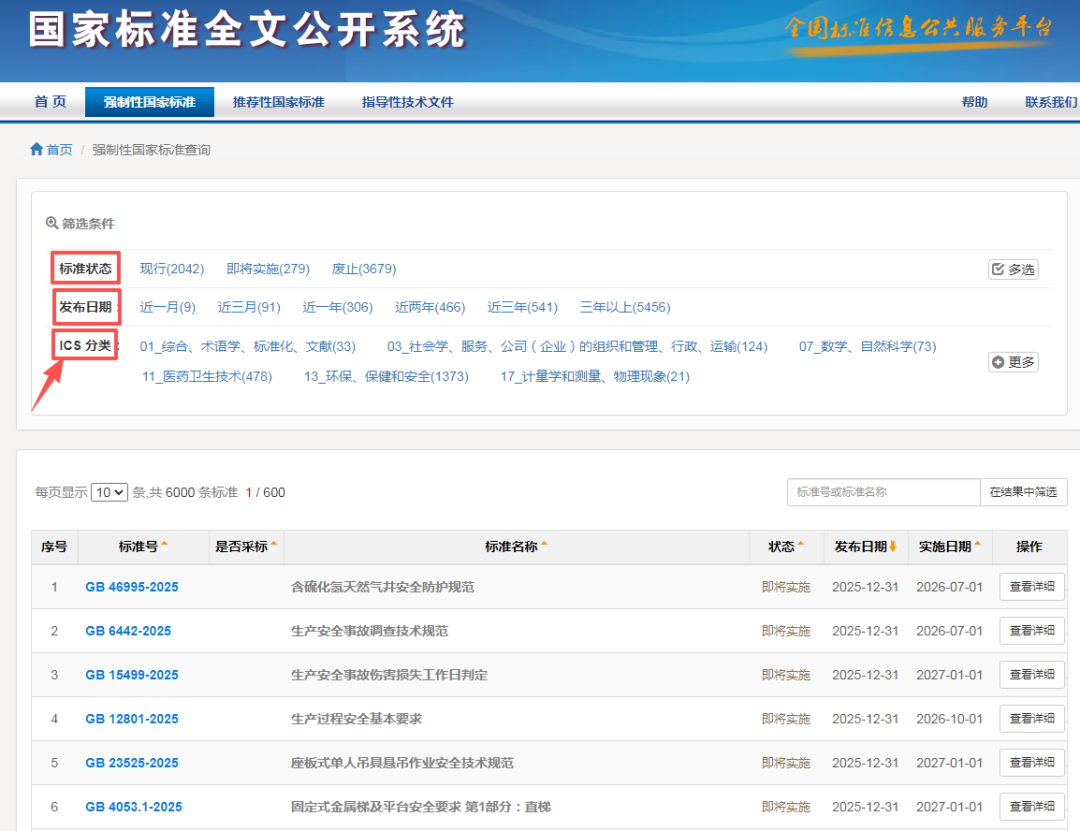Viewport: 1080px width, 831px height.
Task: Click the plus icon on the 更多 button
Action: (999, 362)
